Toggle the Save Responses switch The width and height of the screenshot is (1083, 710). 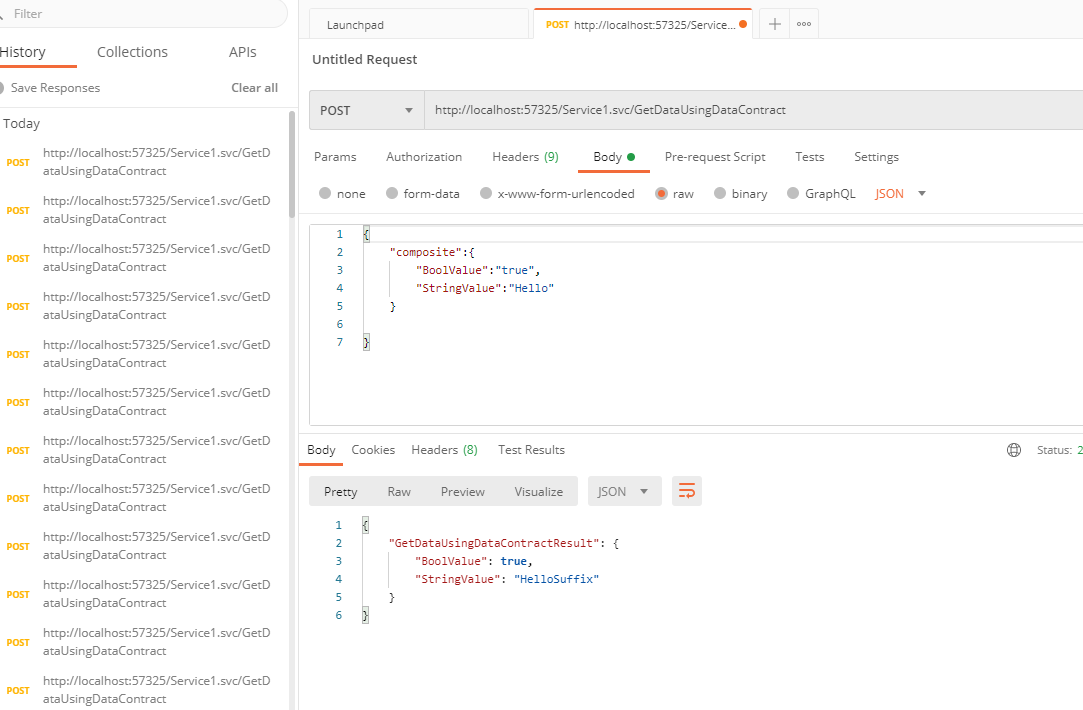click(1, 88)
